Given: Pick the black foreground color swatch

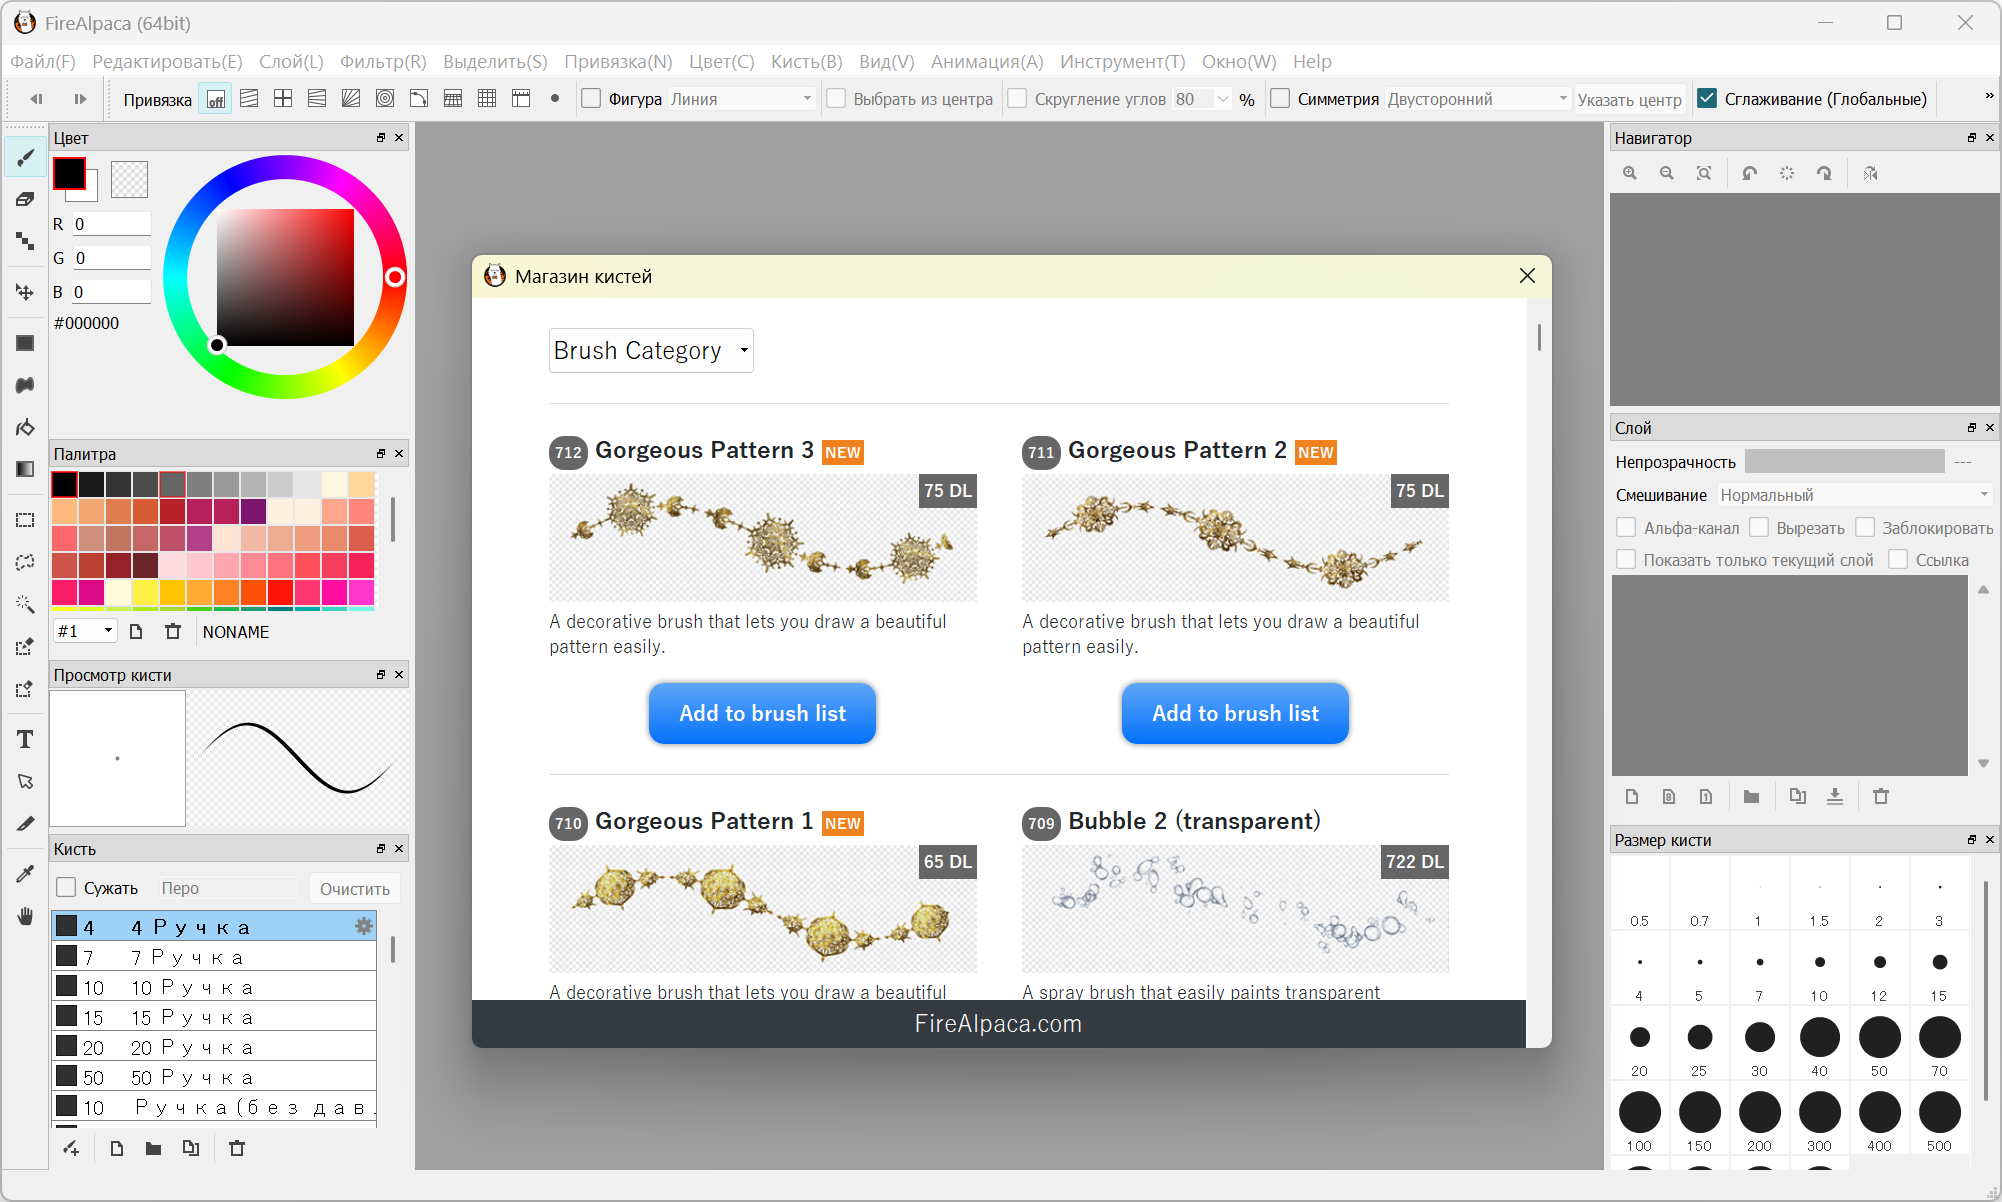Looking at the screenshot, I should [69, 174].
